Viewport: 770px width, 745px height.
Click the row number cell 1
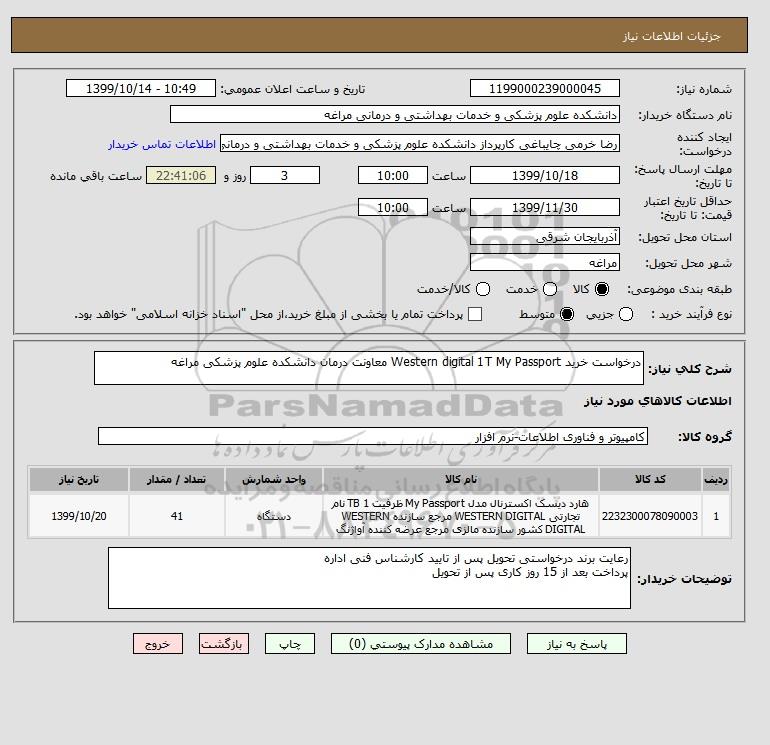[716, 516]
